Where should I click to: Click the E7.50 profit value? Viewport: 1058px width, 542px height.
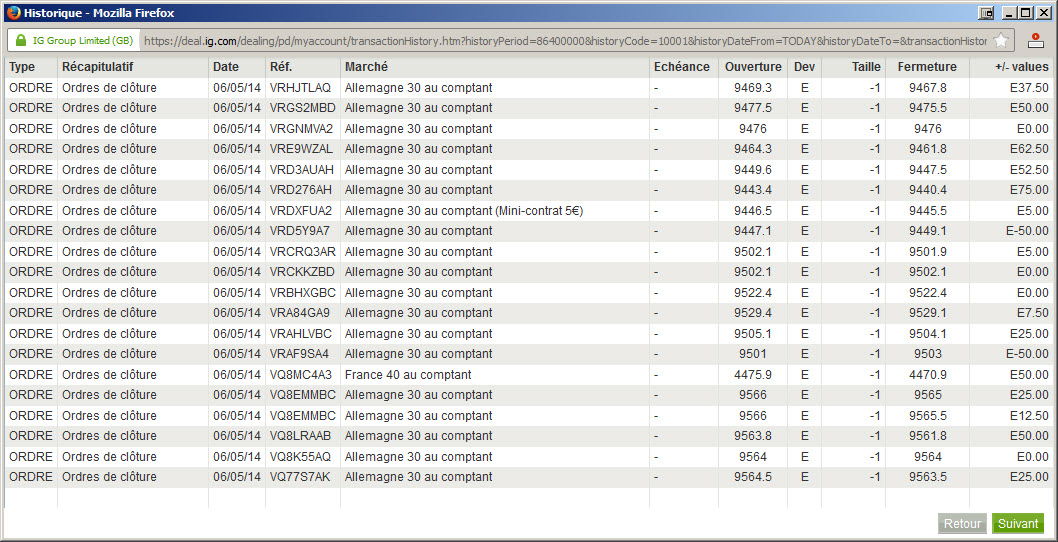coord(1032,313)
